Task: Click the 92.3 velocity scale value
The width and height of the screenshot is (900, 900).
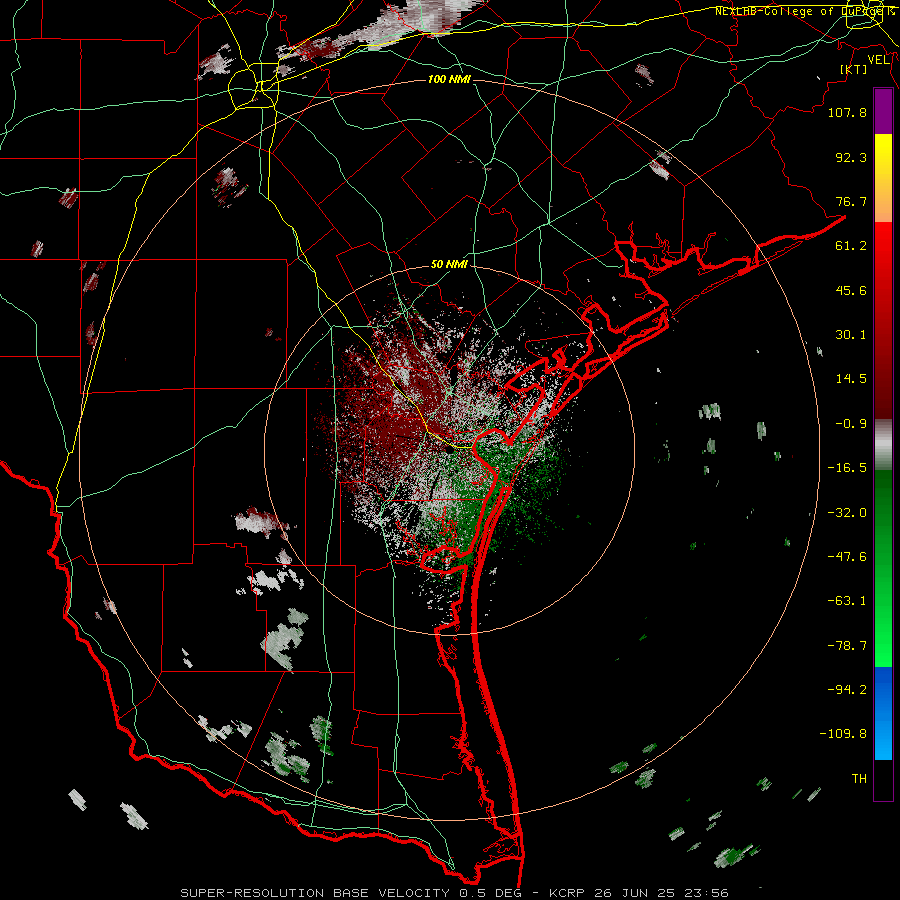Action: (x=851, y=157)
